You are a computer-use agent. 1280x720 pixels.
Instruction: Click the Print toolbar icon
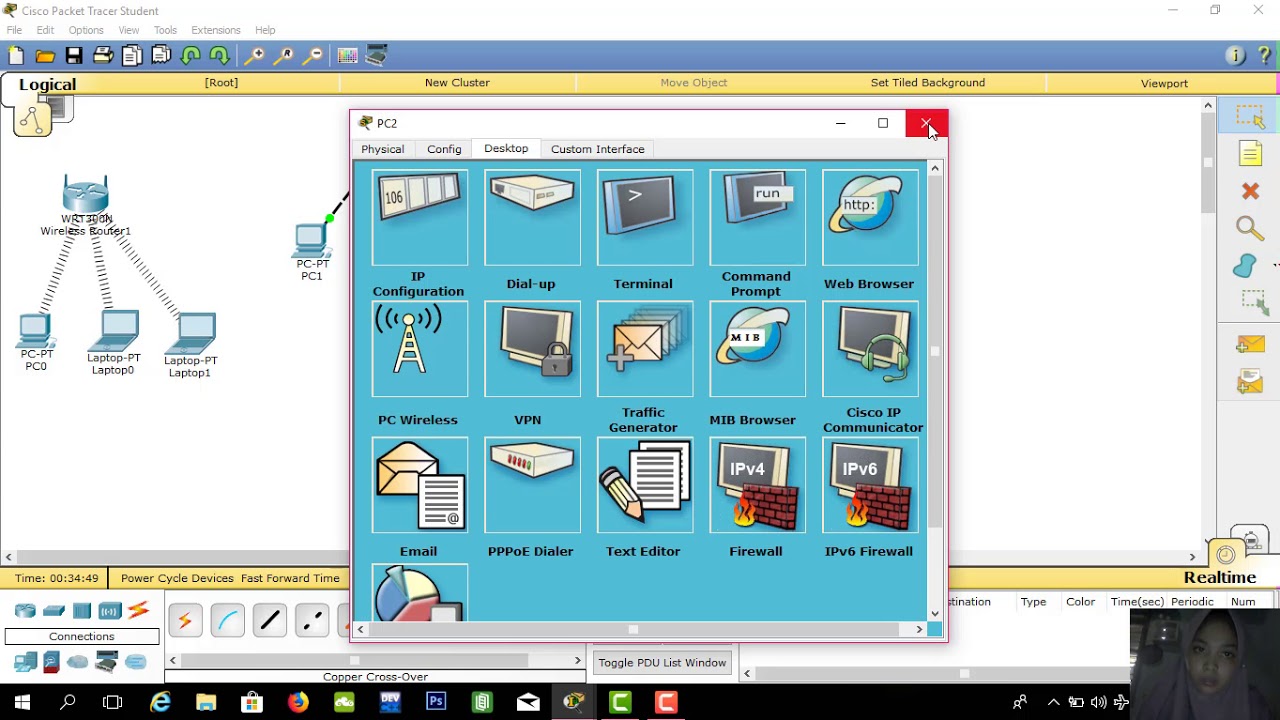(x=103, y=56)
